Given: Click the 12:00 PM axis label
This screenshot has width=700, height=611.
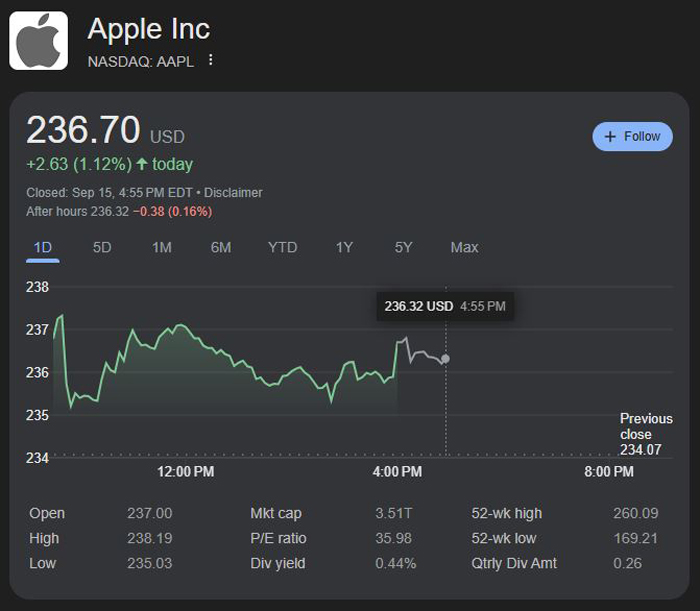Looking at the screenshot, I should pyautogui.click(x=186, y=471).
